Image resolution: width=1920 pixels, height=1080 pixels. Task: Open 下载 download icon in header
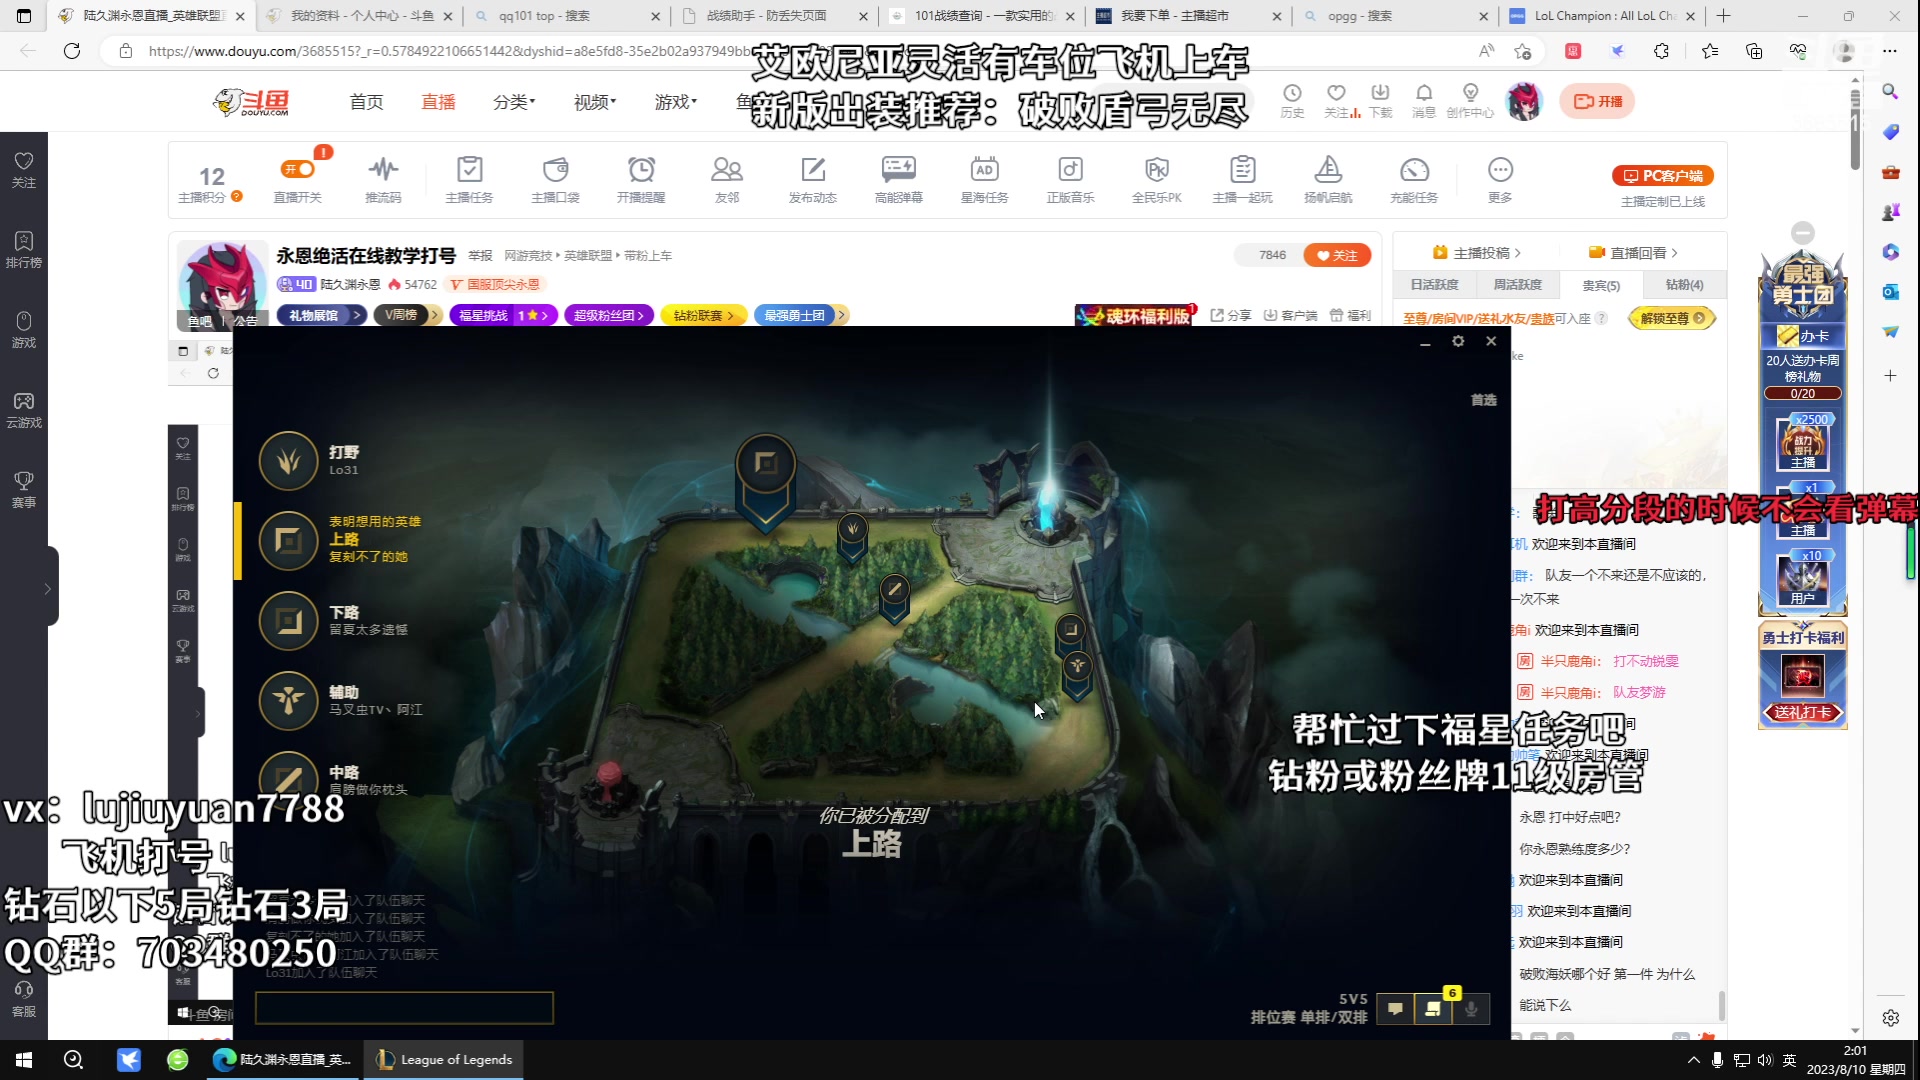coord(1380,101)
